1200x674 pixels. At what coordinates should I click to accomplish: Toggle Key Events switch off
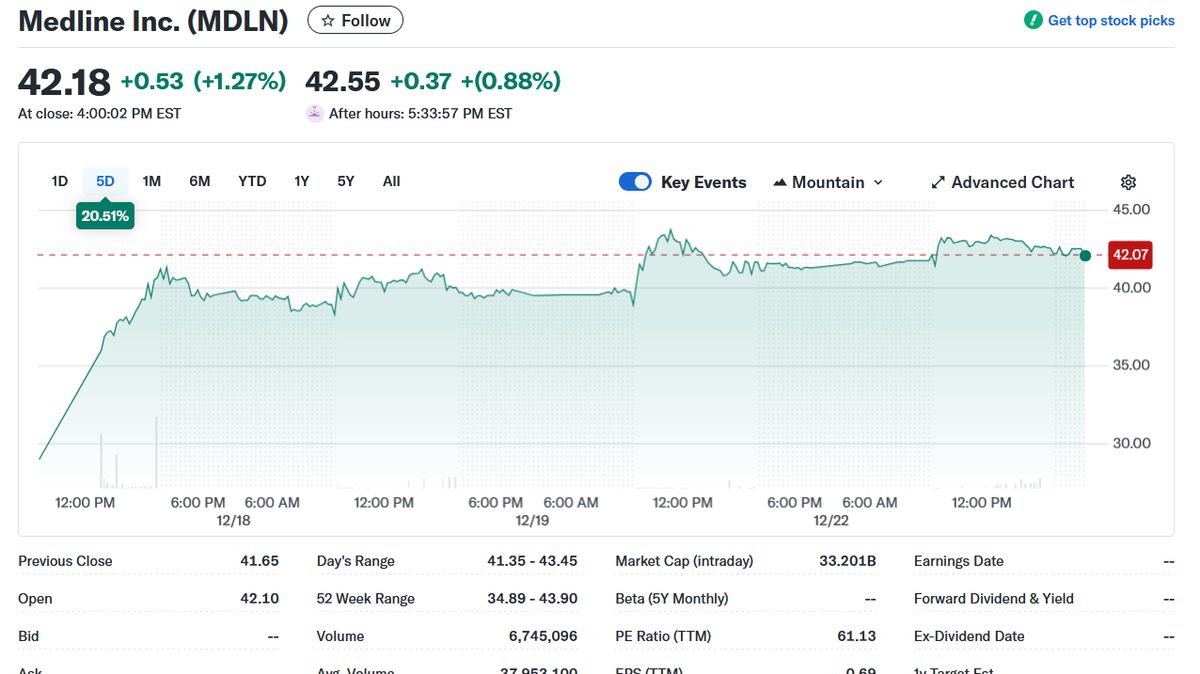click(635, 182)
